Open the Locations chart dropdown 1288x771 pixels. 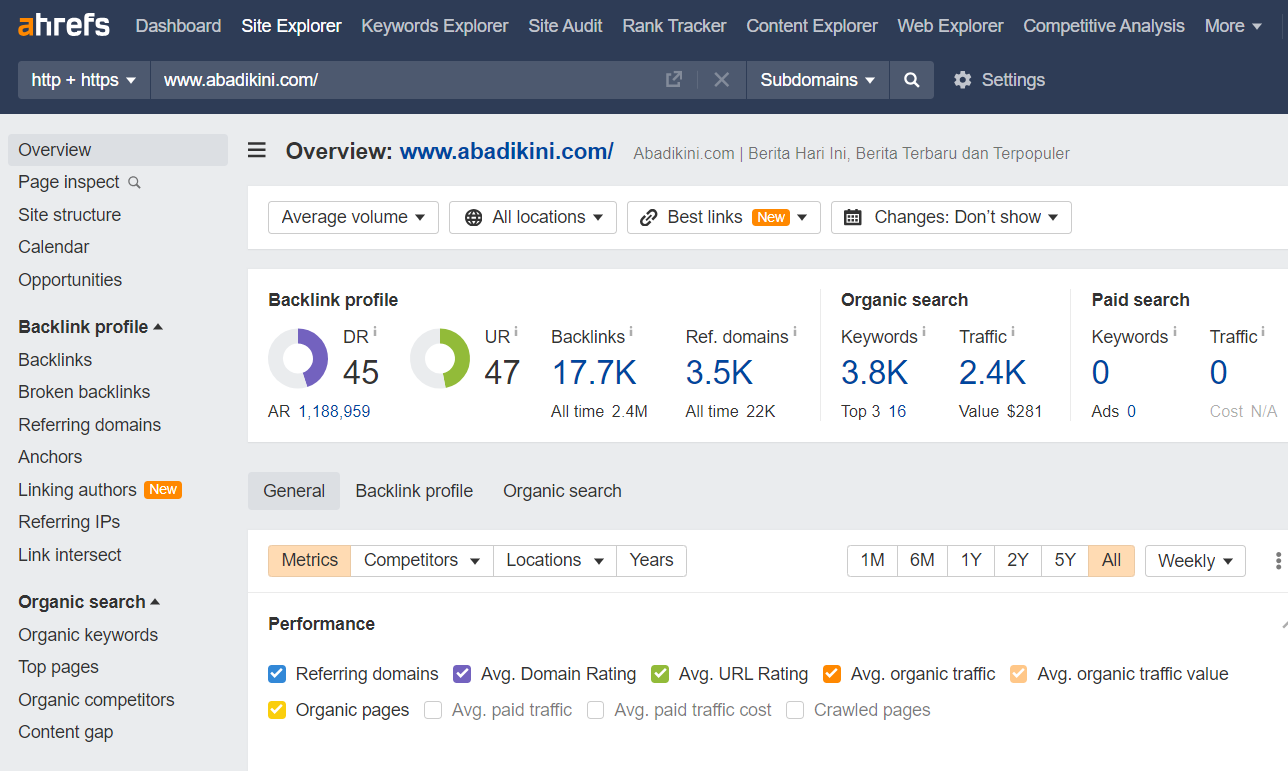(x=555, y=560)
